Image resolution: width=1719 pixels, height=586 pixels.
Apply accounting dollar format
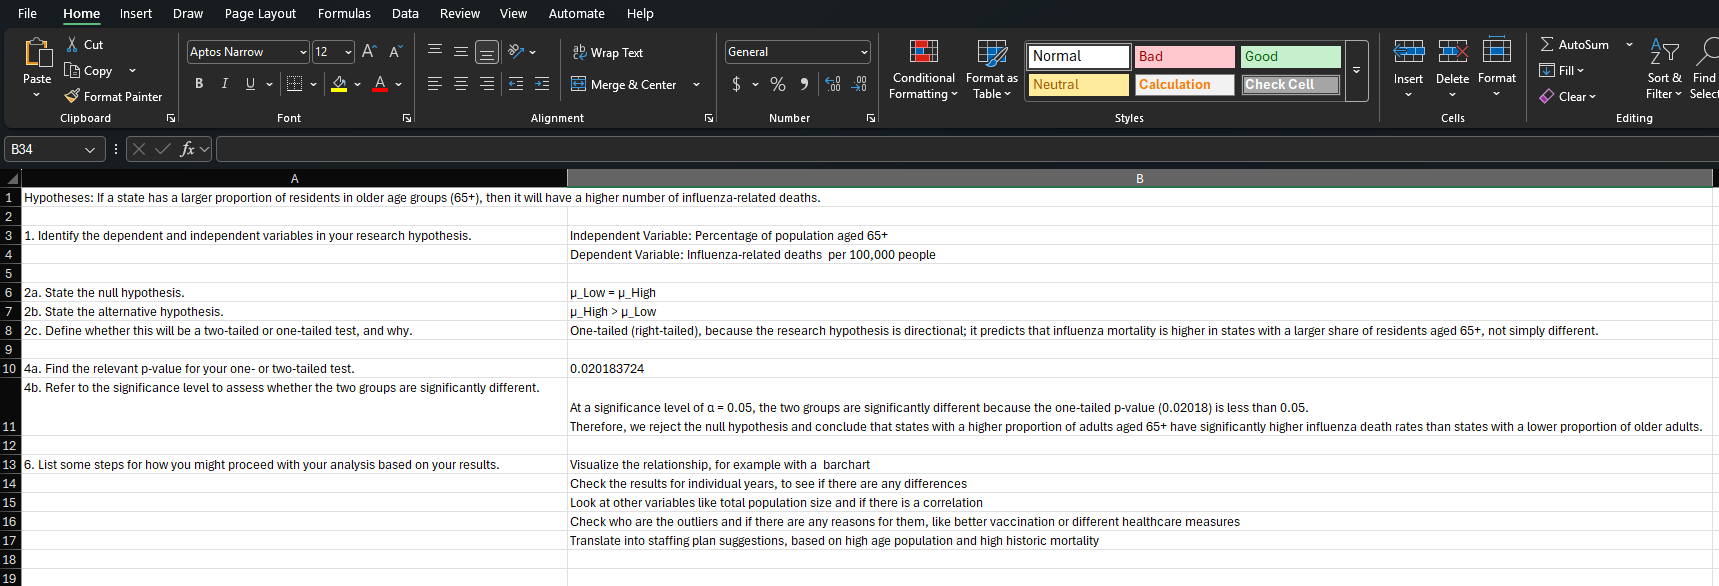pyautogui.click(x=737, y=84)
